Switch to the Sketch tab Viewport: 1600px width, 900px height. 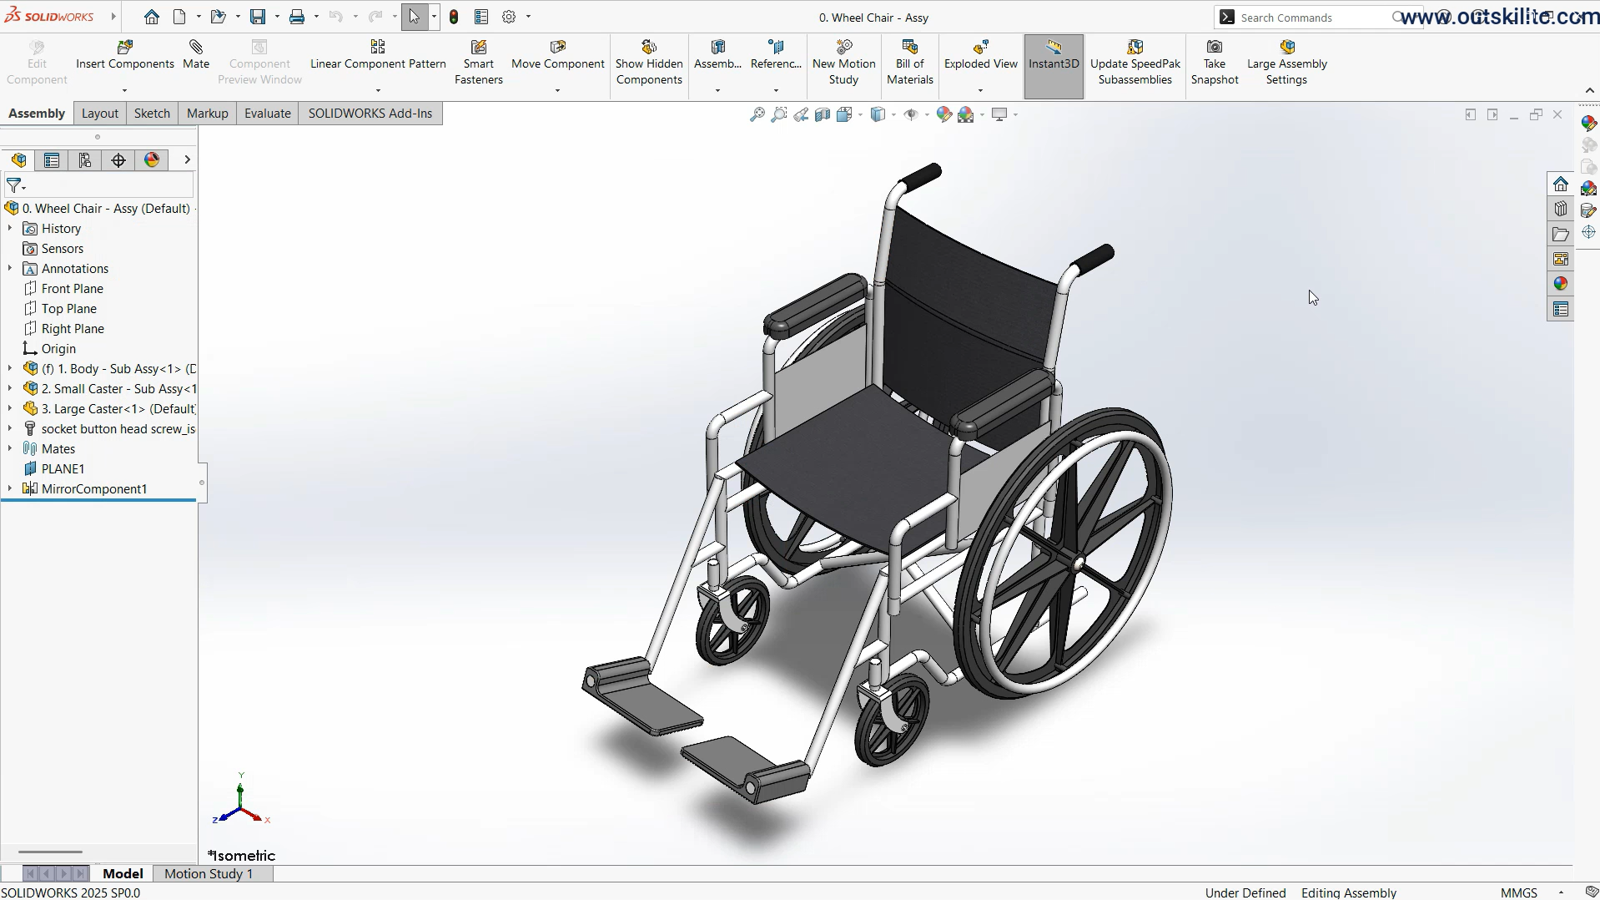click(x=152, y=113)
